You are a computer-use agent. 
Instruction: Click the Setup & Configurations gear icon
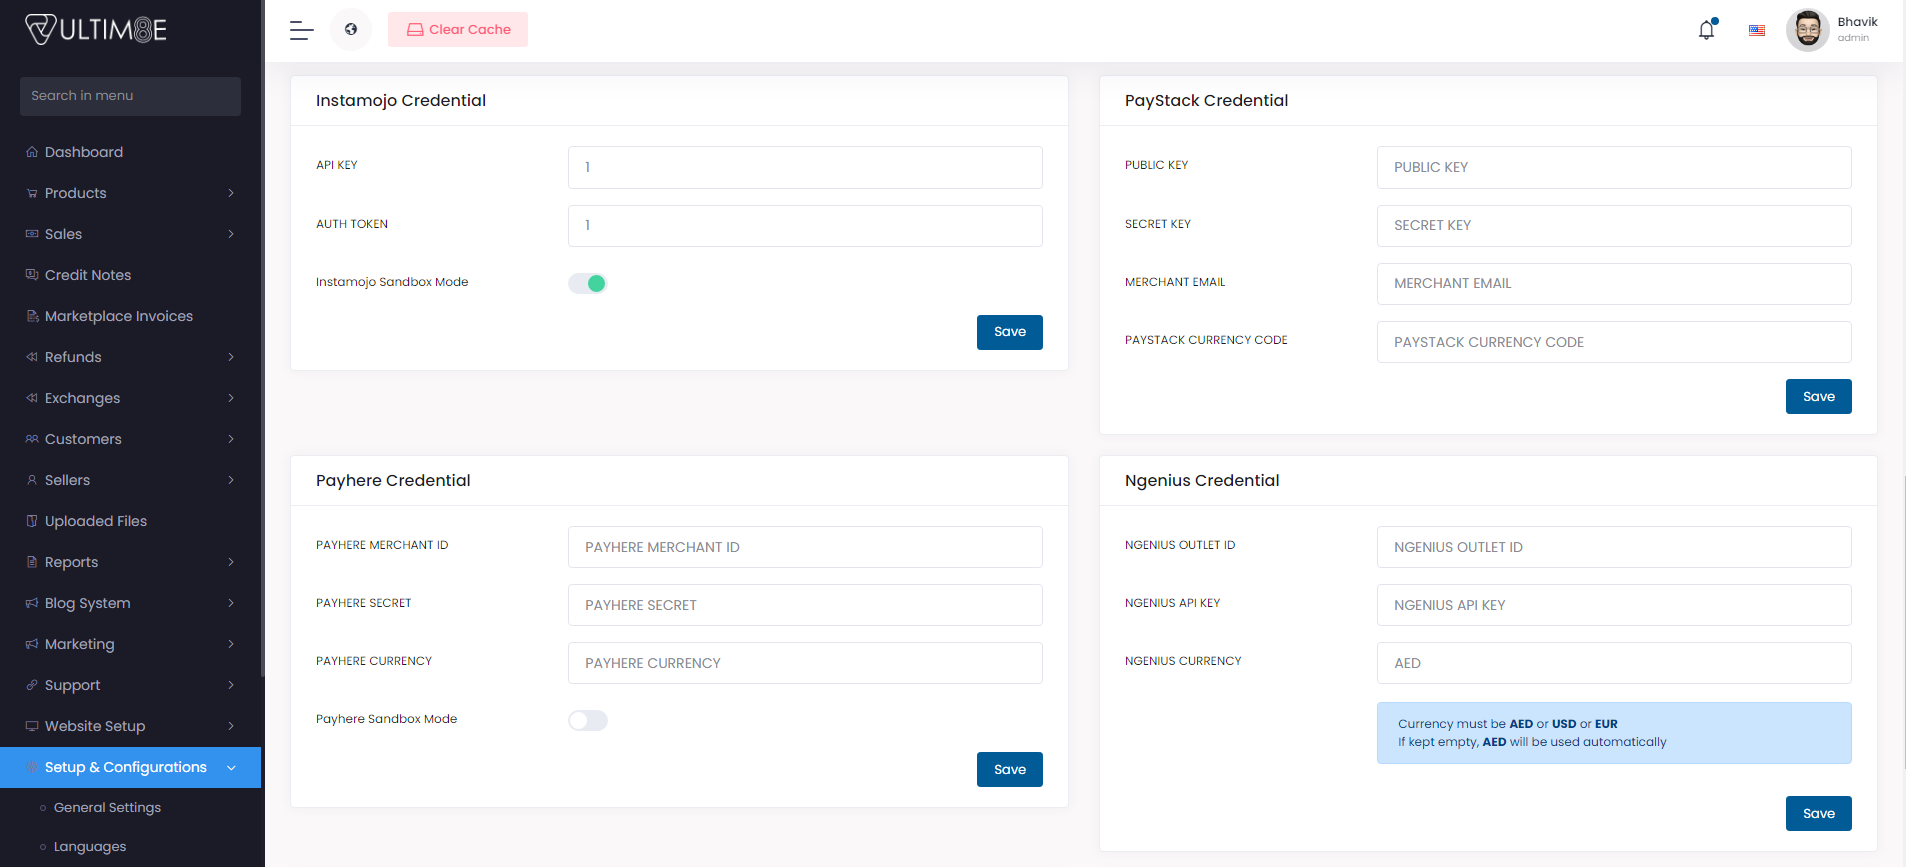pos(32,767)
